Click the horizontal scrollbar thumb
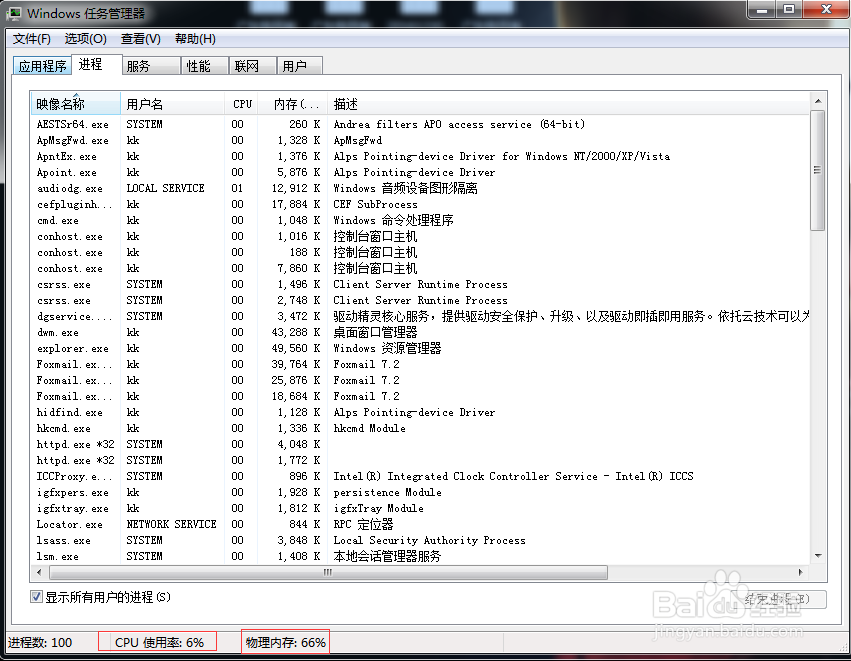851x661 pixels. (328, 573)
